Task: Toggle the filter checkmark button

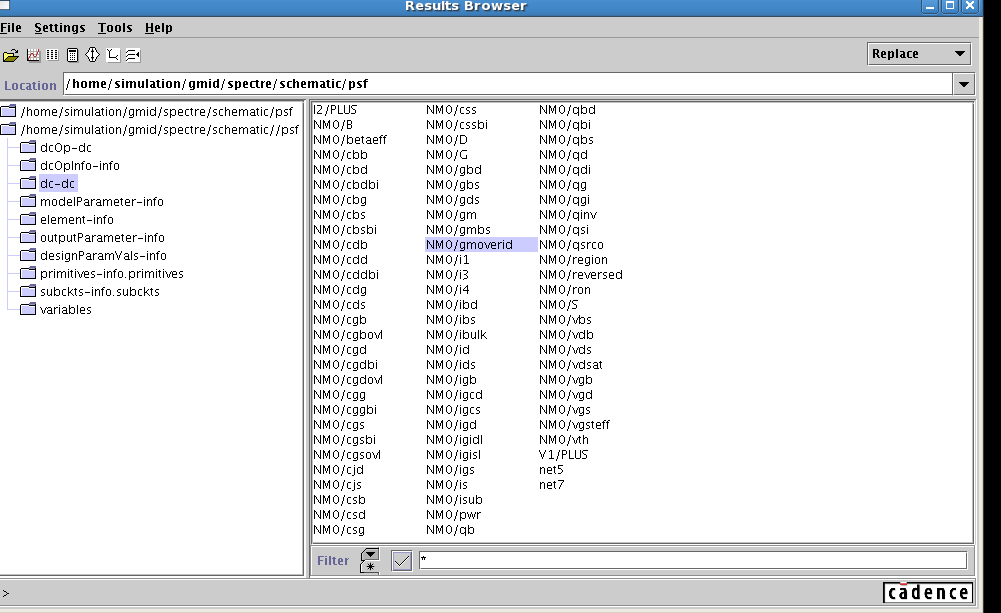Action: (401, 561)
